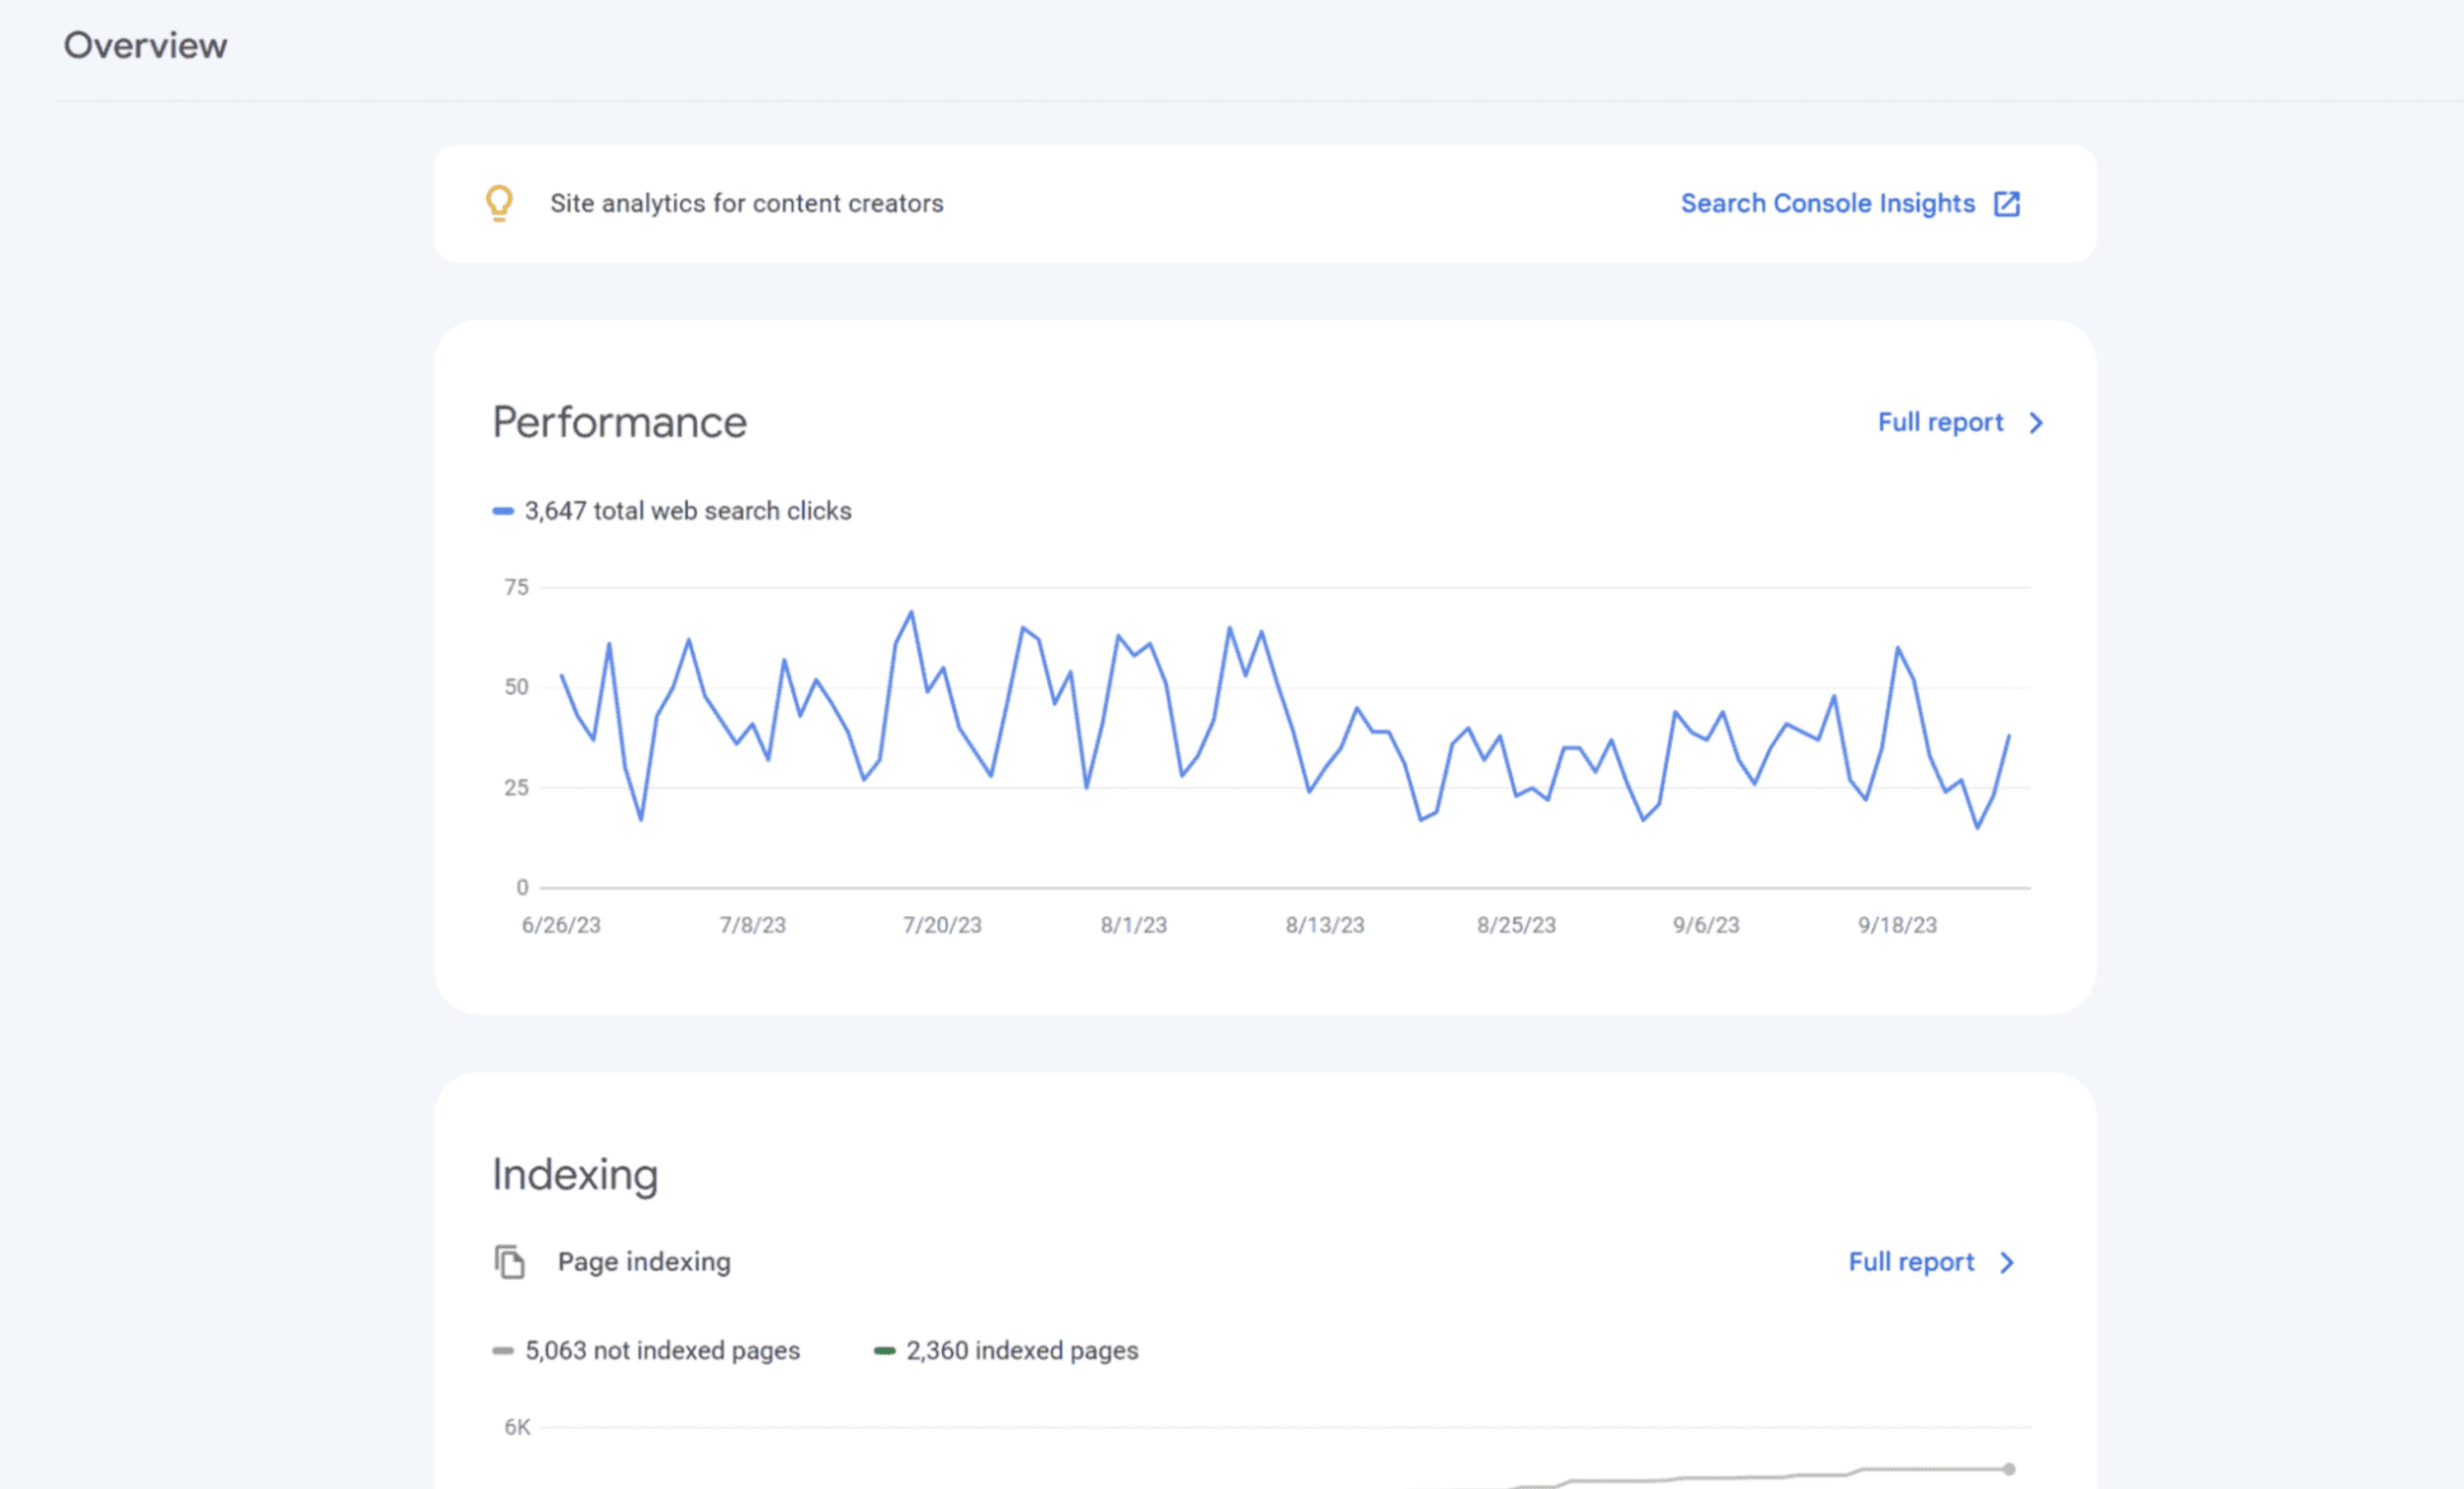
Task: Expand the Performance full report view
Action: coord(1940,422)
